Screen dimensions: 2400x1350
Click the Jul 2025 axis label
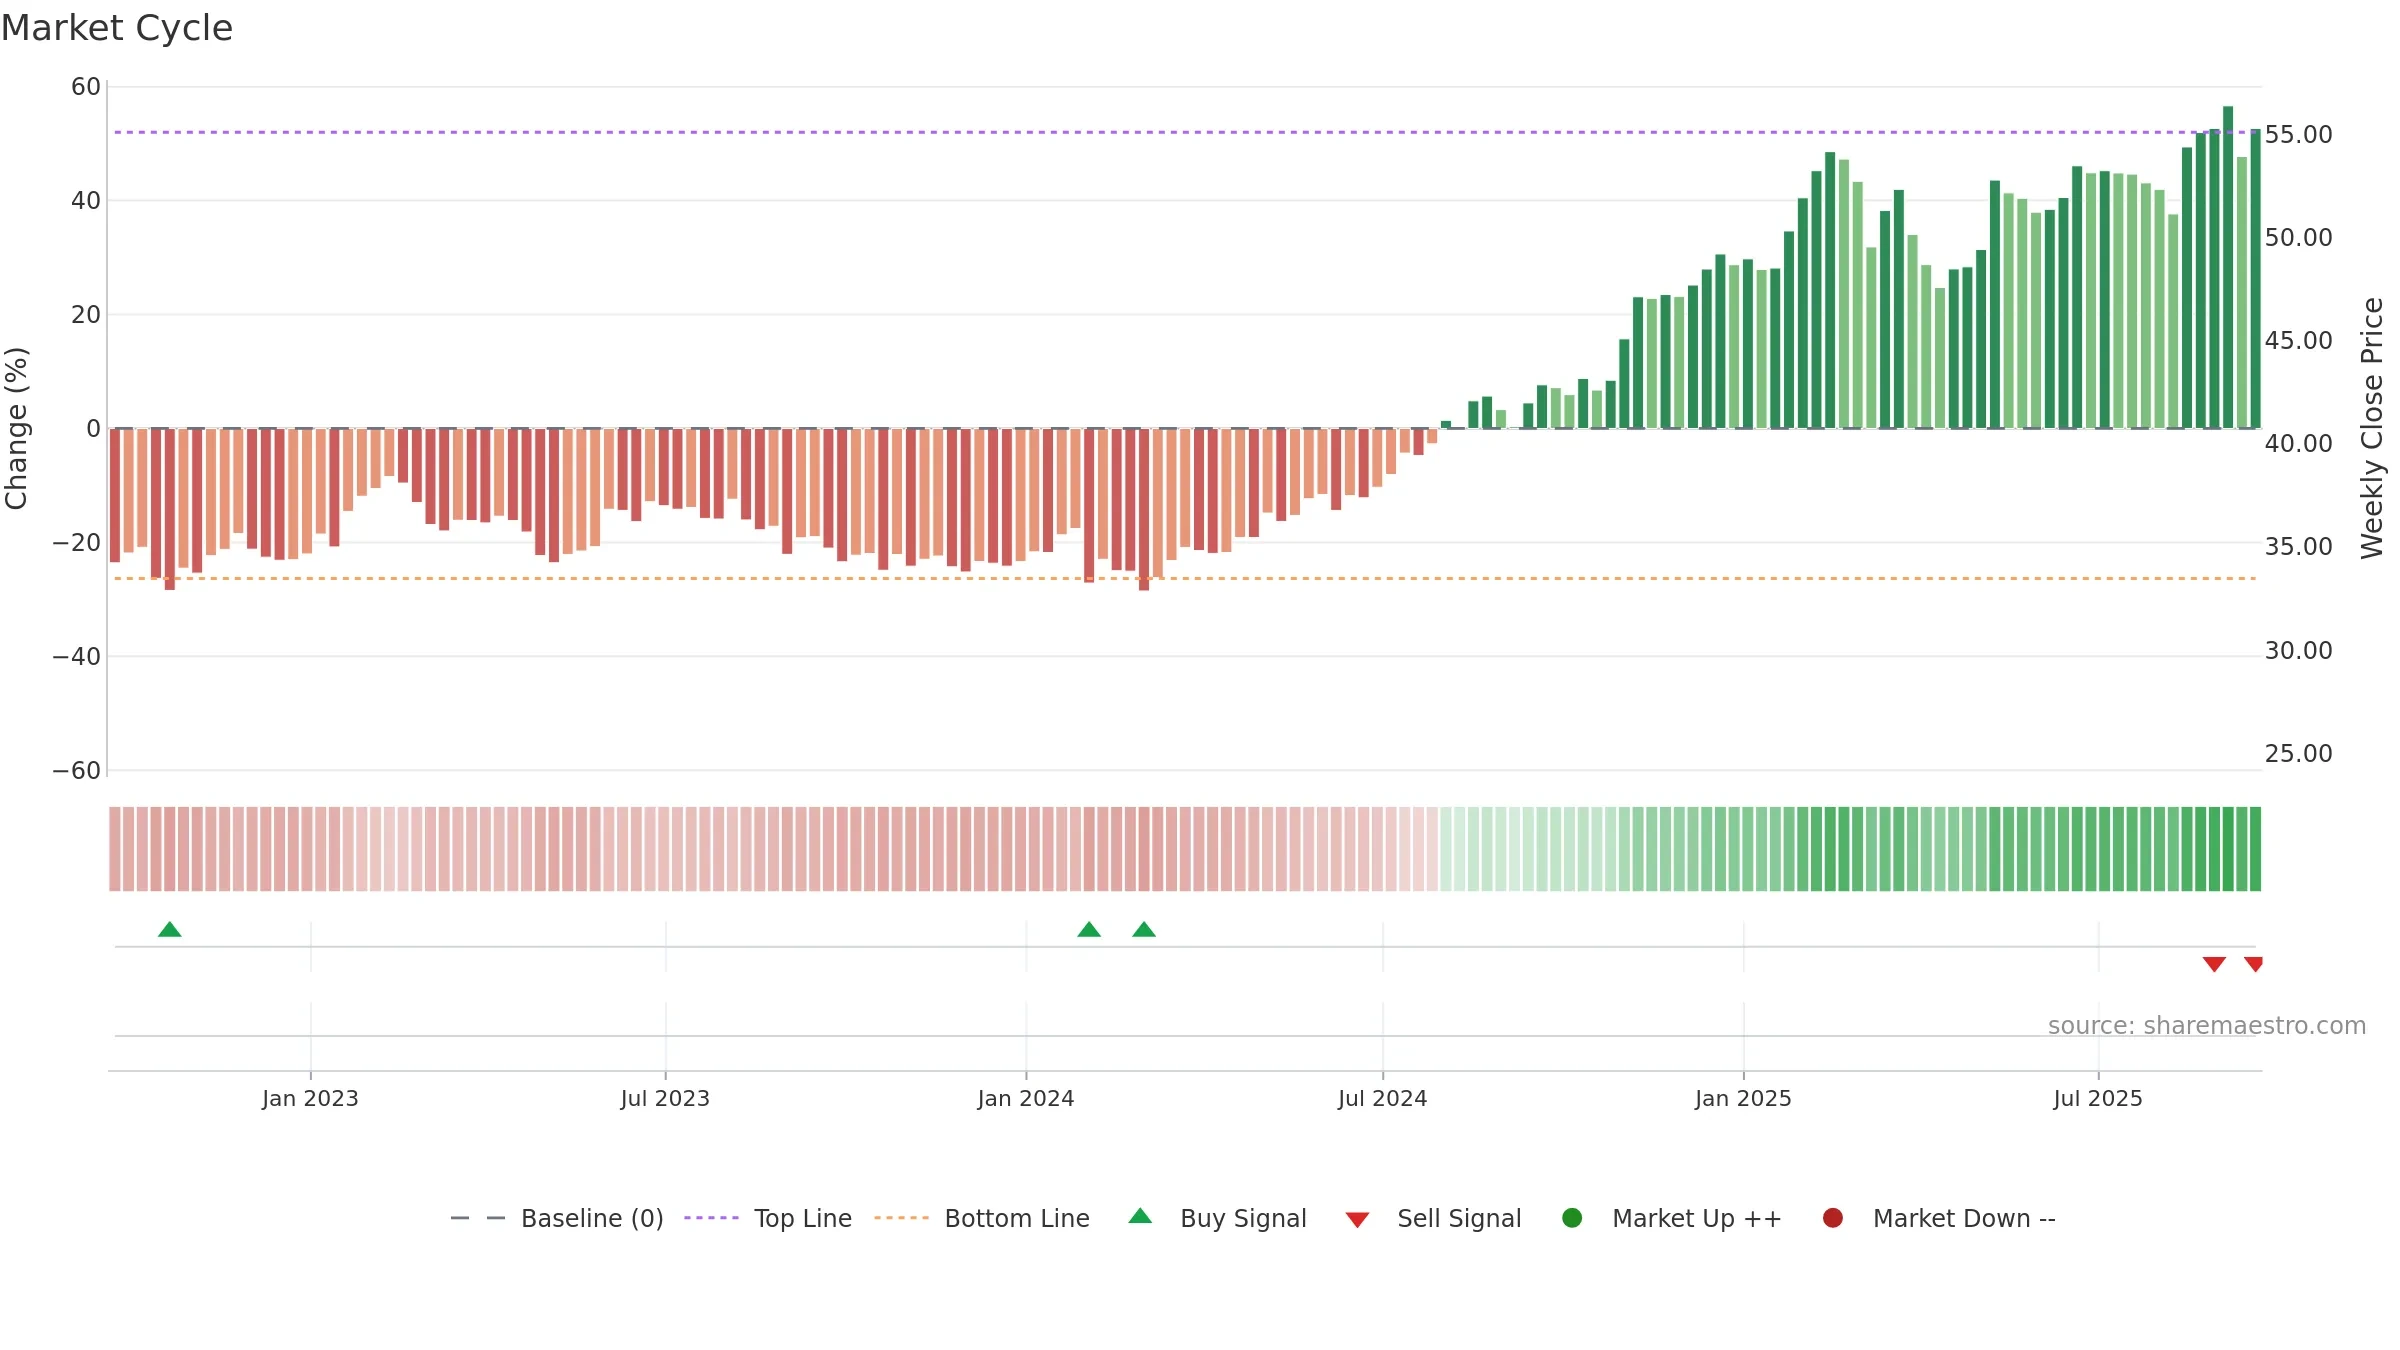[x=2098, y=1098]
